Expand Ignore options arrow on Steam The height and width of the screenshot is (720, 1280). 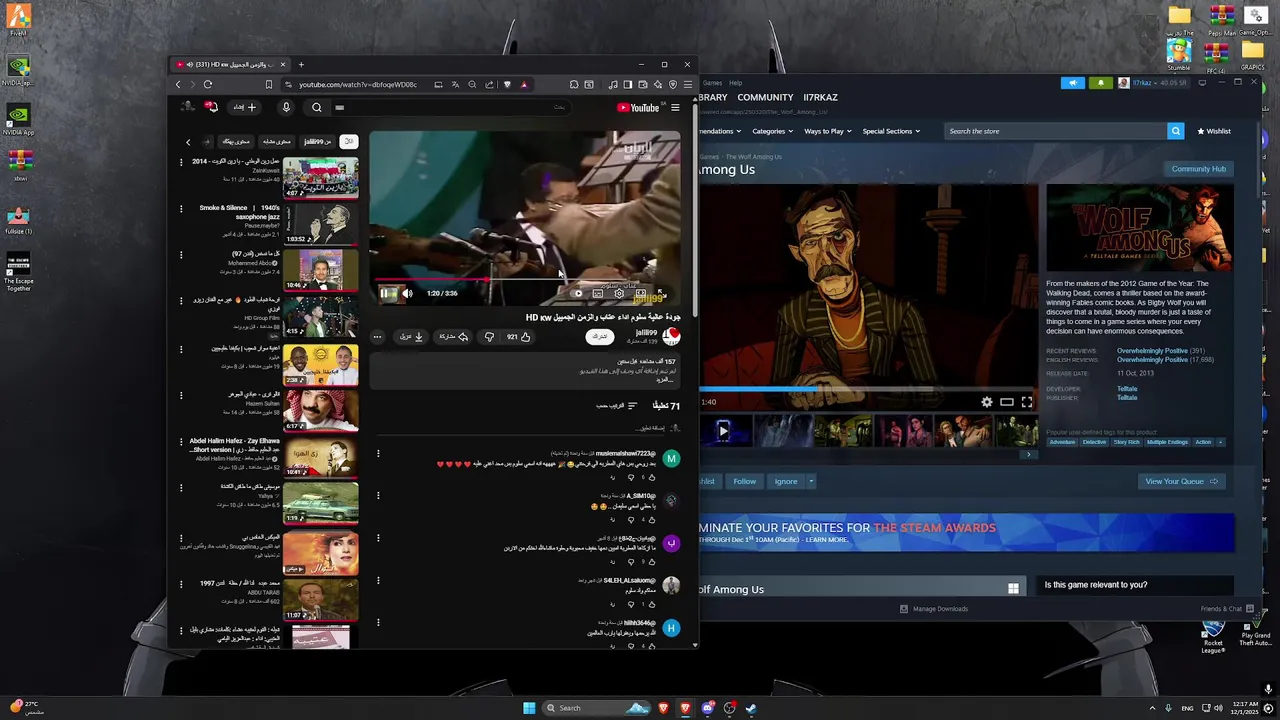811,481
